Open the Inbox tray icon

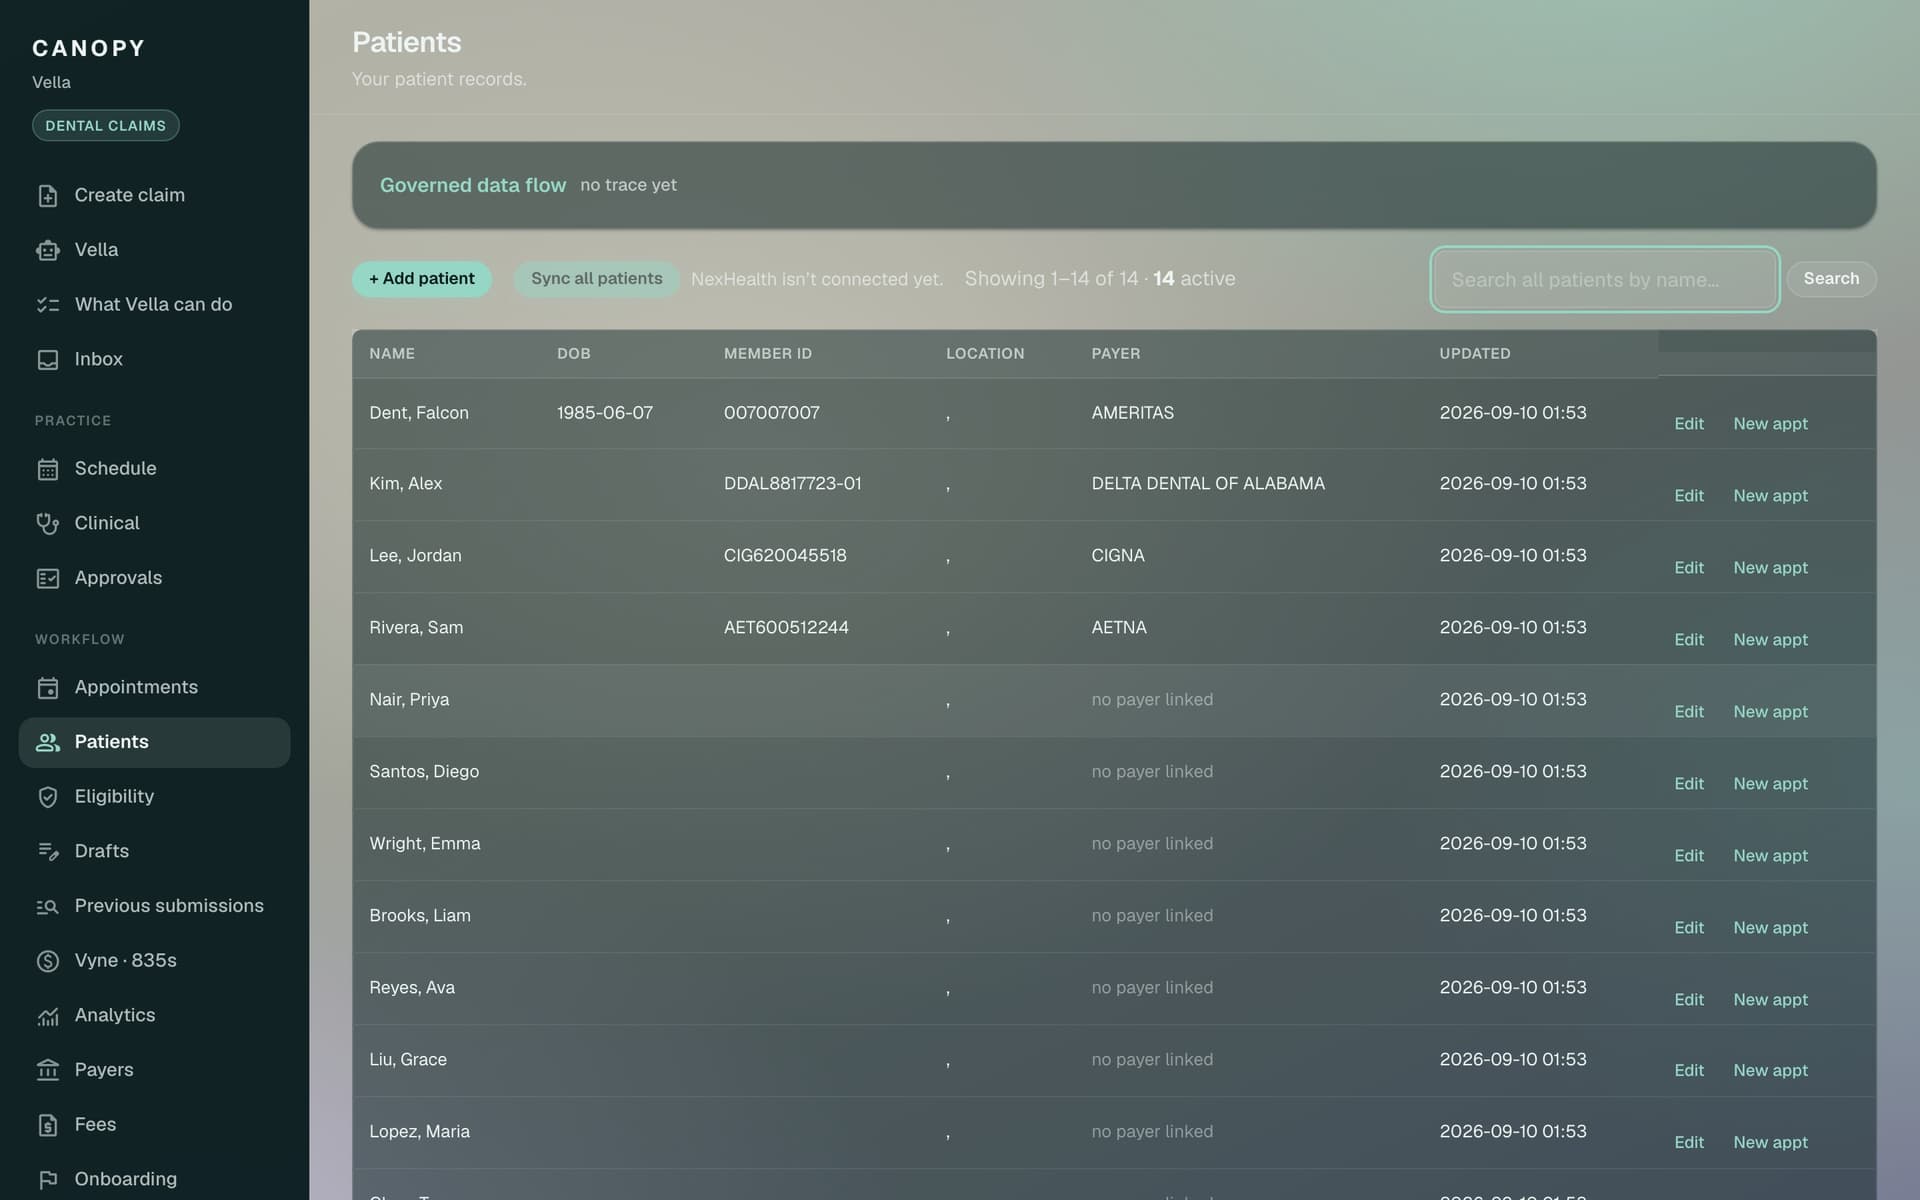coord(48,360)
